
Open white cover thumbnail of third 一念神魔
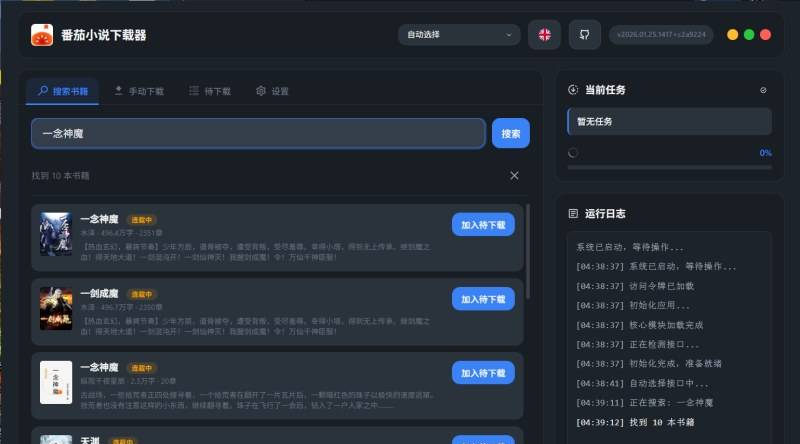pyautogui.click(x=56, y=382)
